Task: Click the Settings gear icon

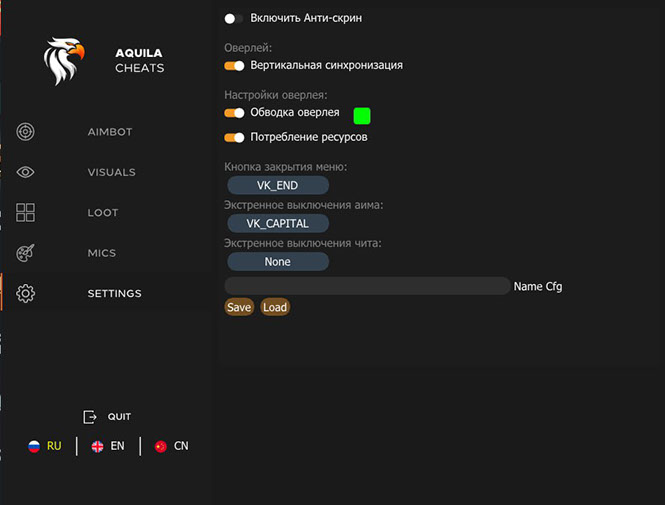Action: (26, 294)
